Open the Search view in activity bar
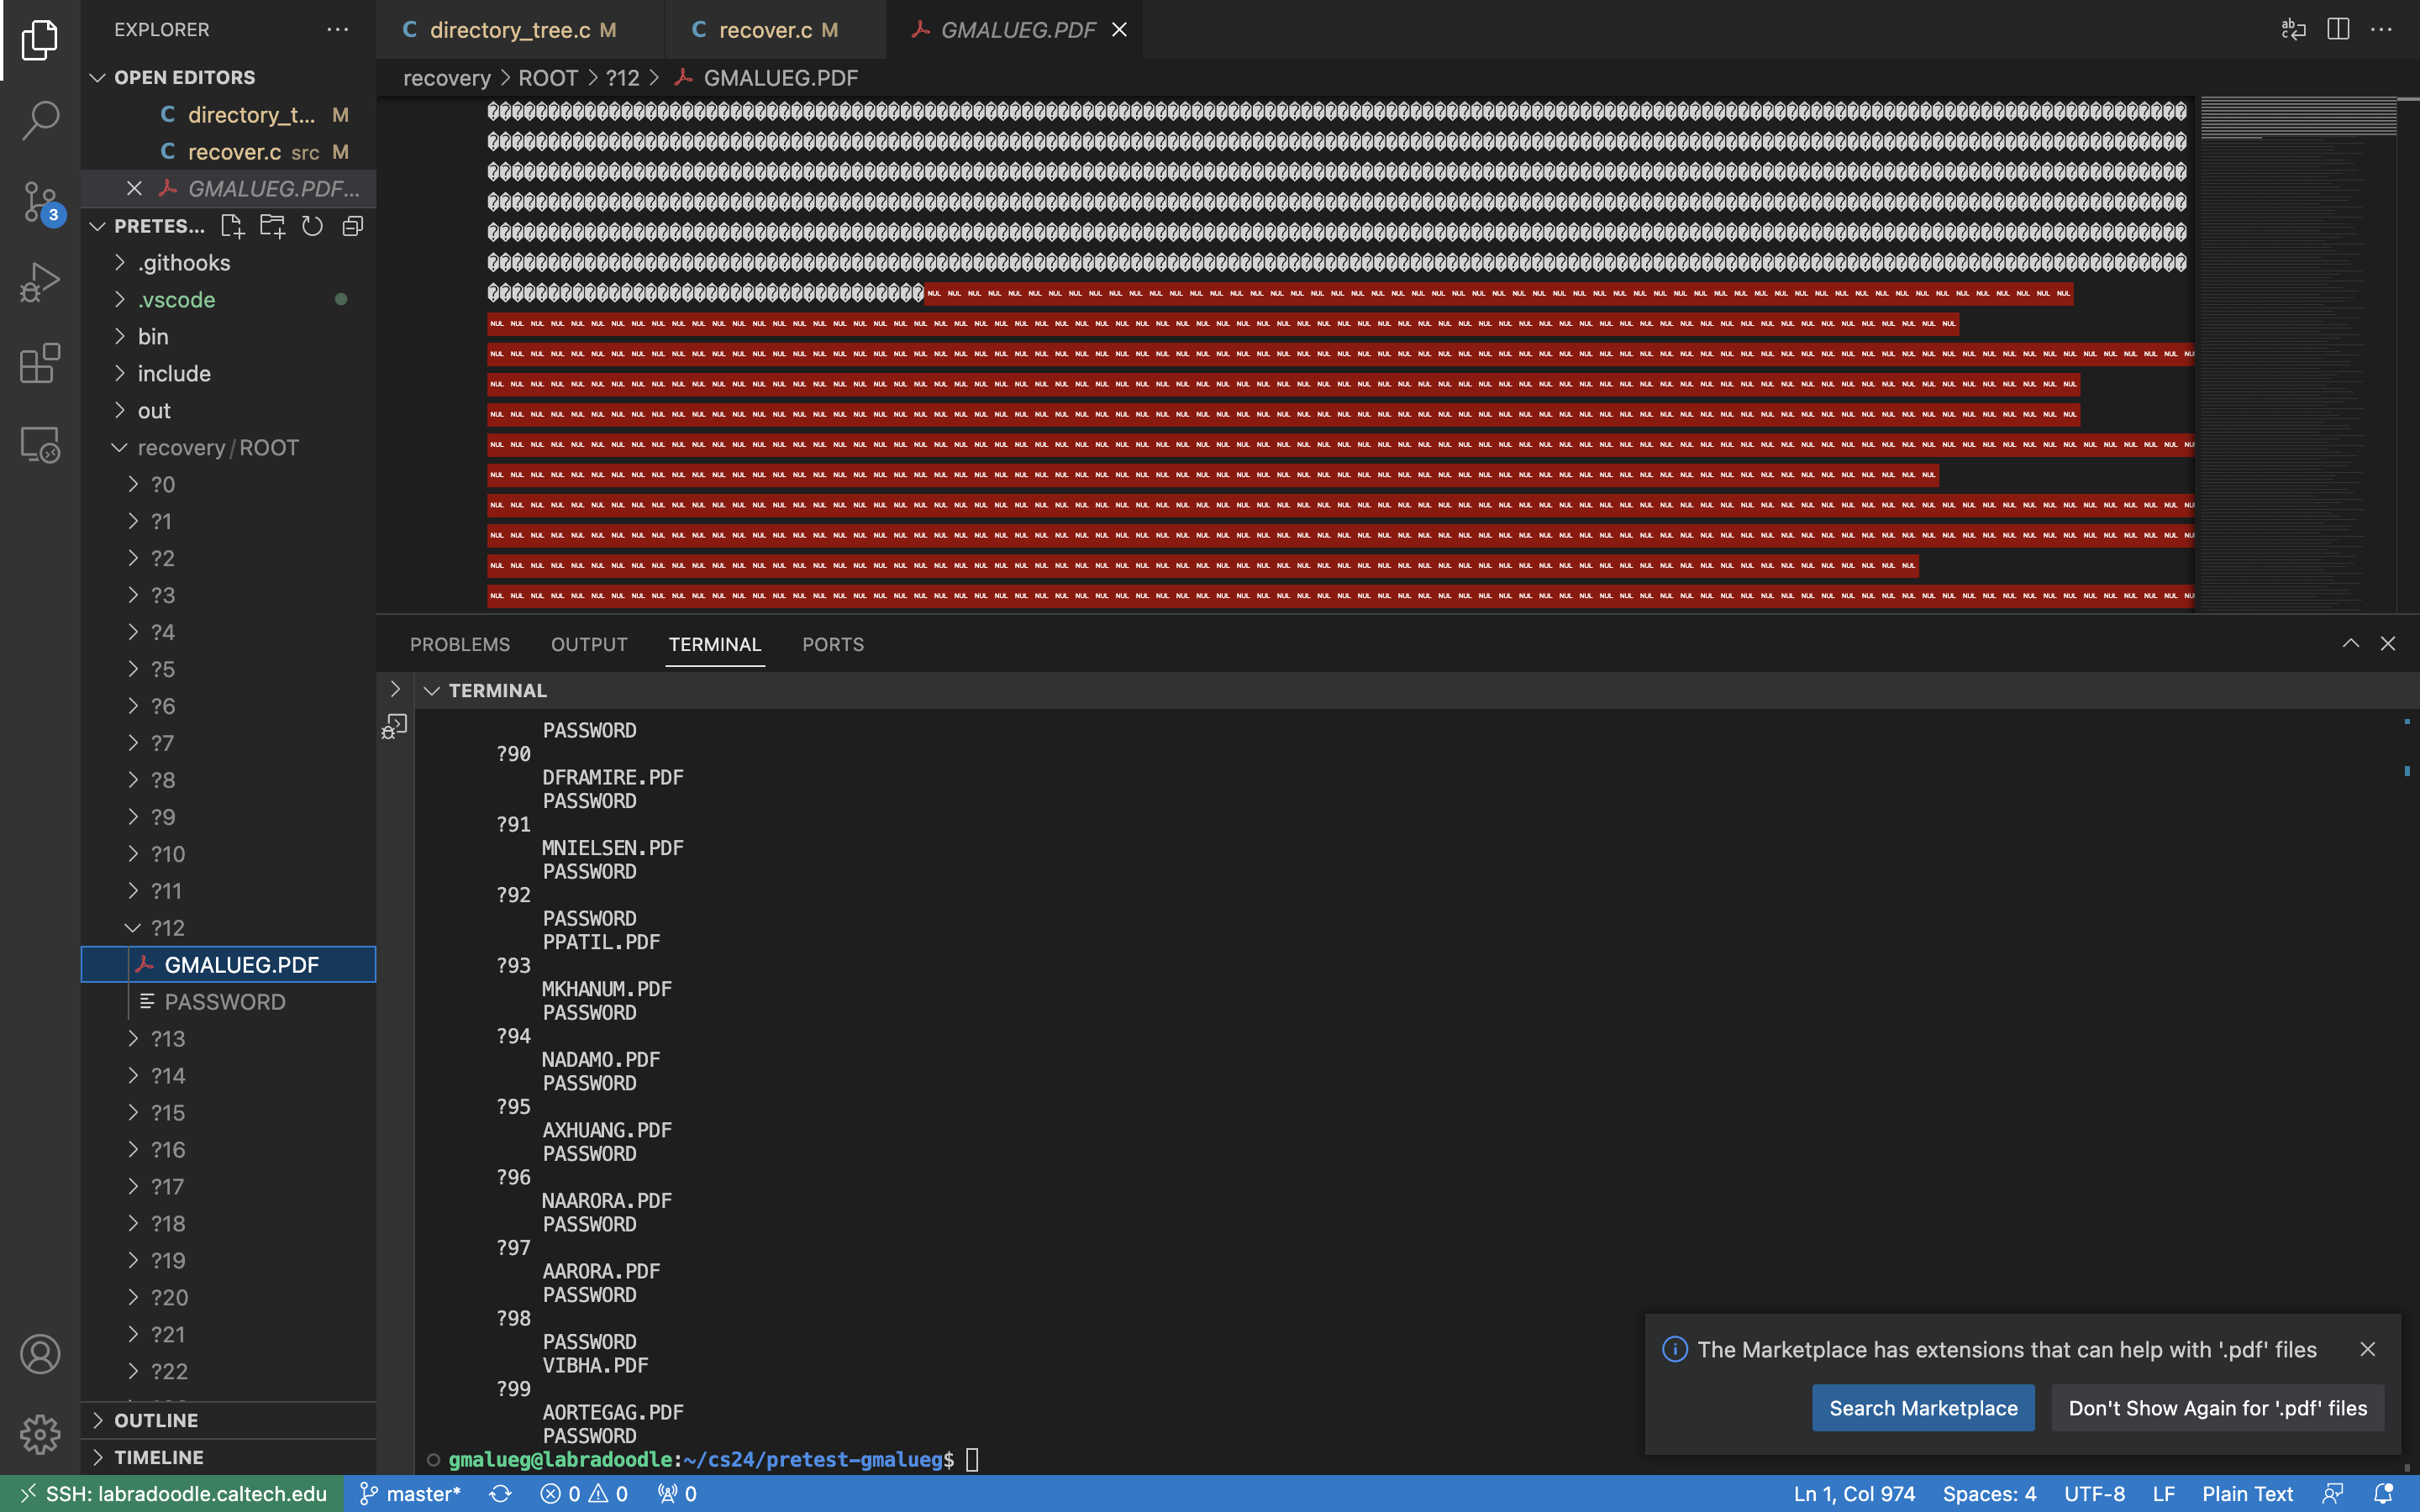Image resolution: width=2420 pixels, height=1512 pixels. [40, 120]
